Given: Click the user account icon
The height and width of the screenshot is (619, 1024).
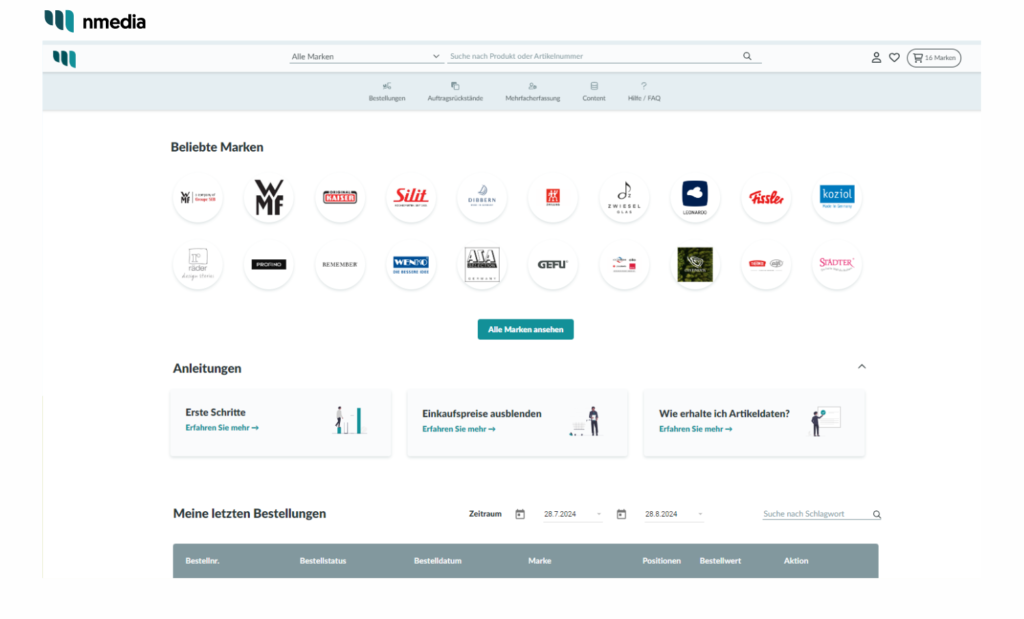Looking at the screenshot, I should 877,57.
